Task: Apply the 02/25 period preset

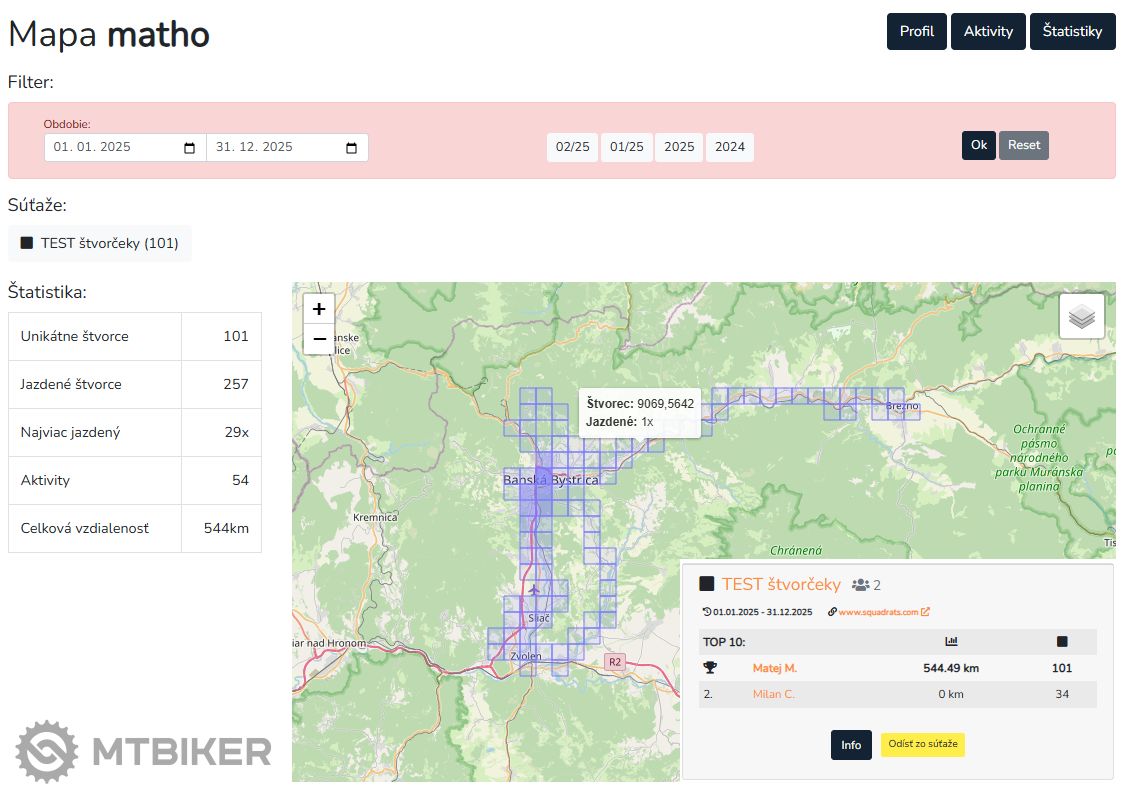Action: click(573, 147)
